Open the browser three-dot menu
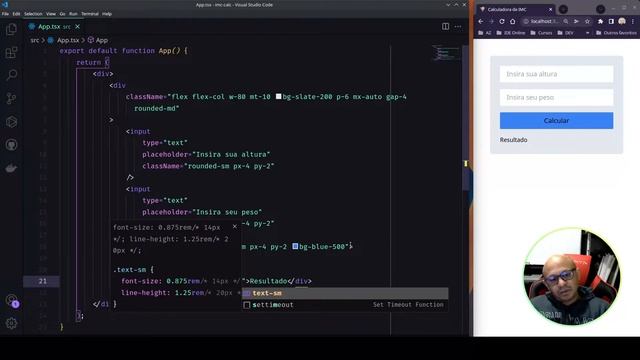Screen dimensions: 640x360 click(x=633, y=21)
